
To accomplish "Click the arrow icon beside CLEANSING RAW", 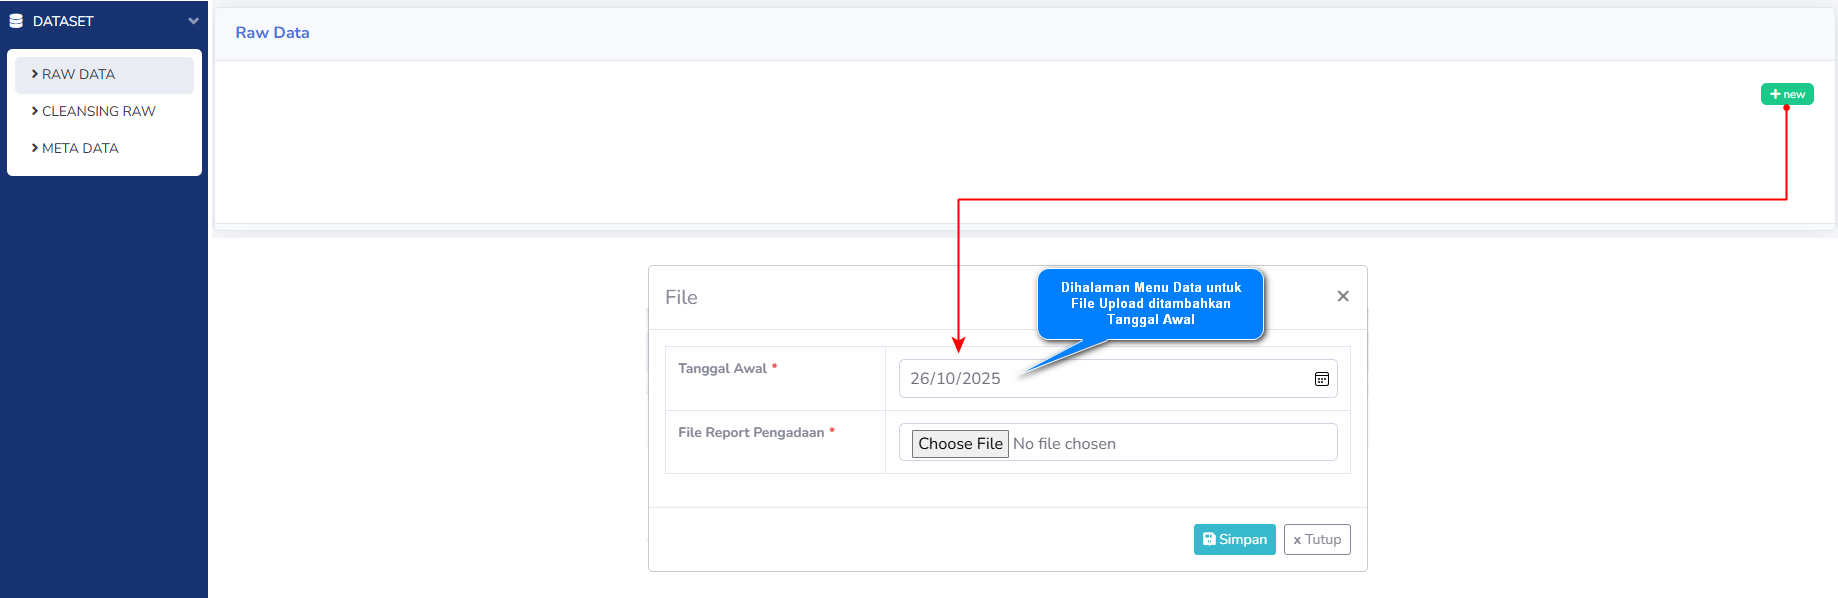I will pos(35,111).
